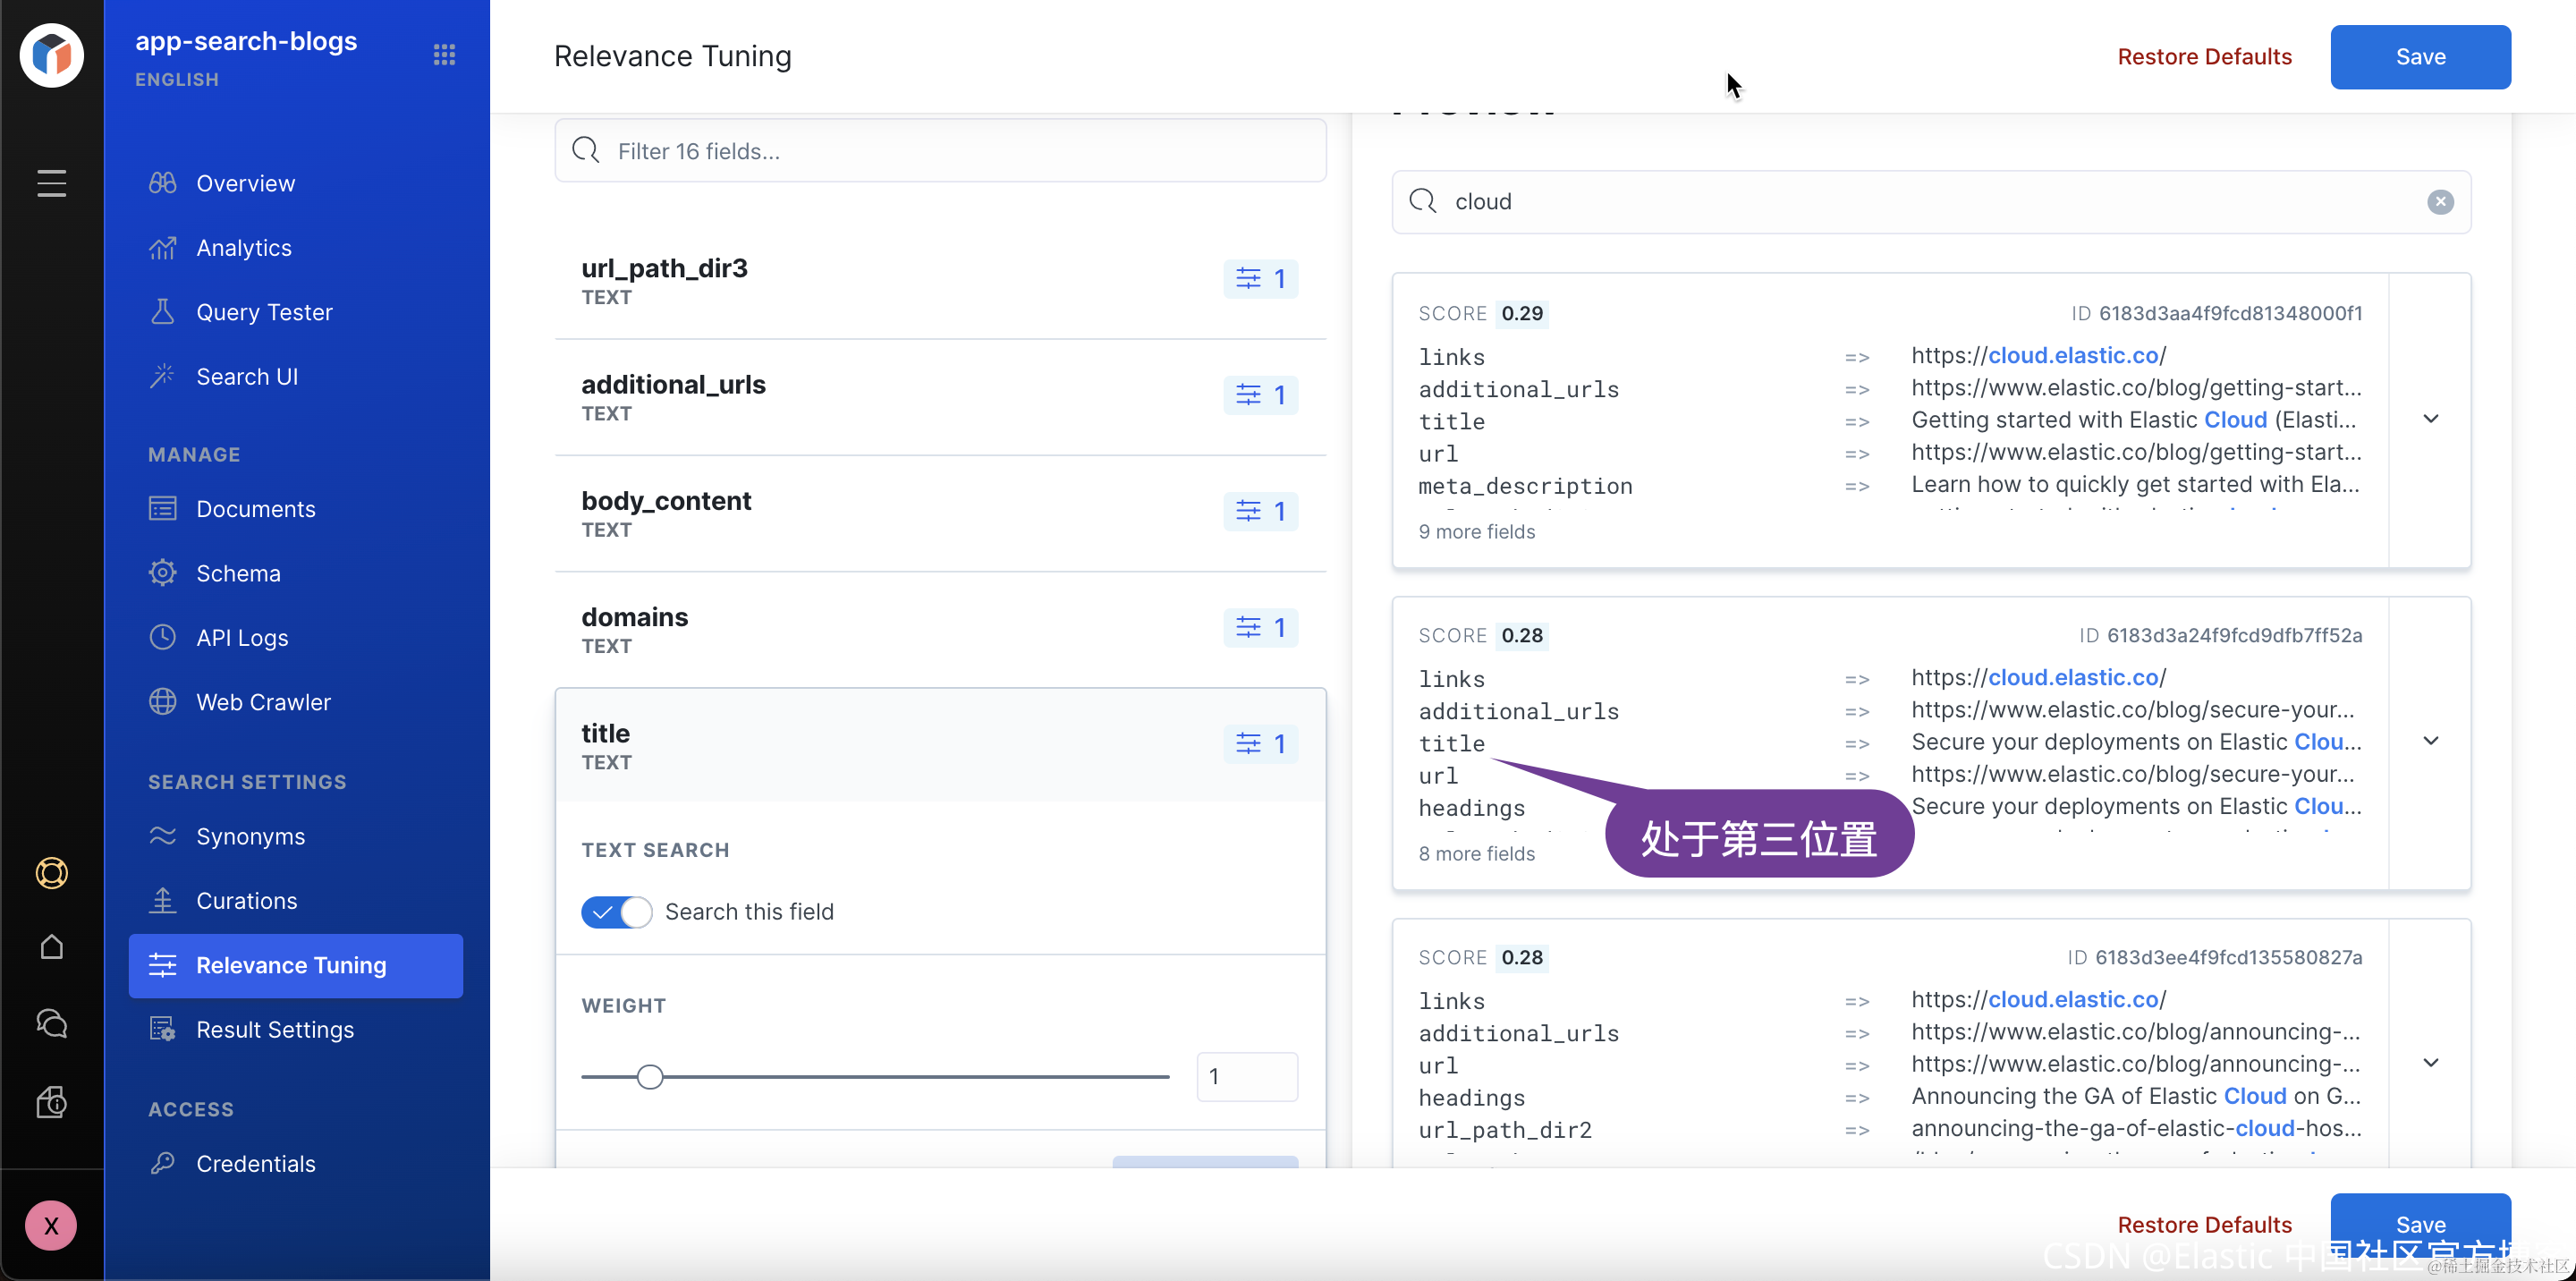Screen dimensions: 2576x1281
Task: Clear the cloud search query
Action: [x=2439, y=202]
